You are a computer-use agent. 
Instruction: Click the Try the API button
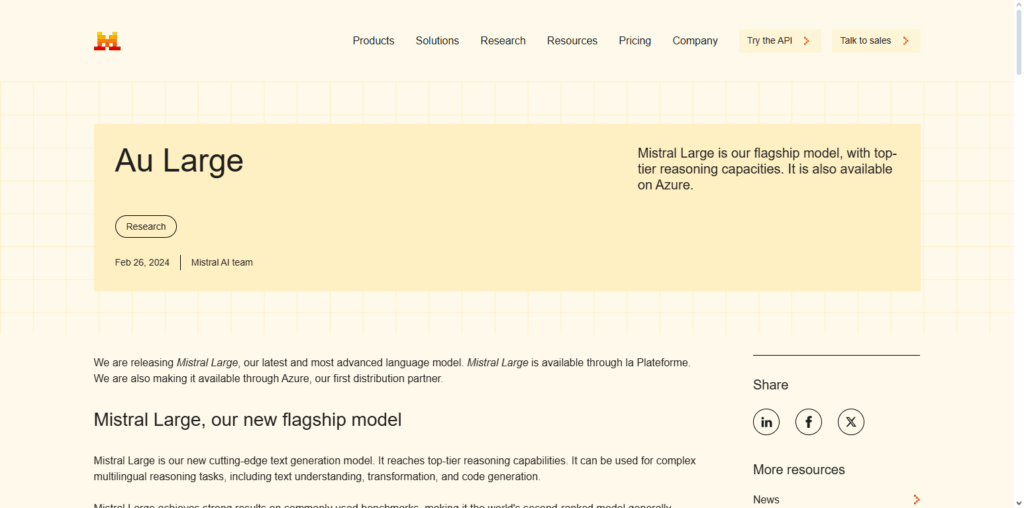pyautogui.click(x=780, y=40)
